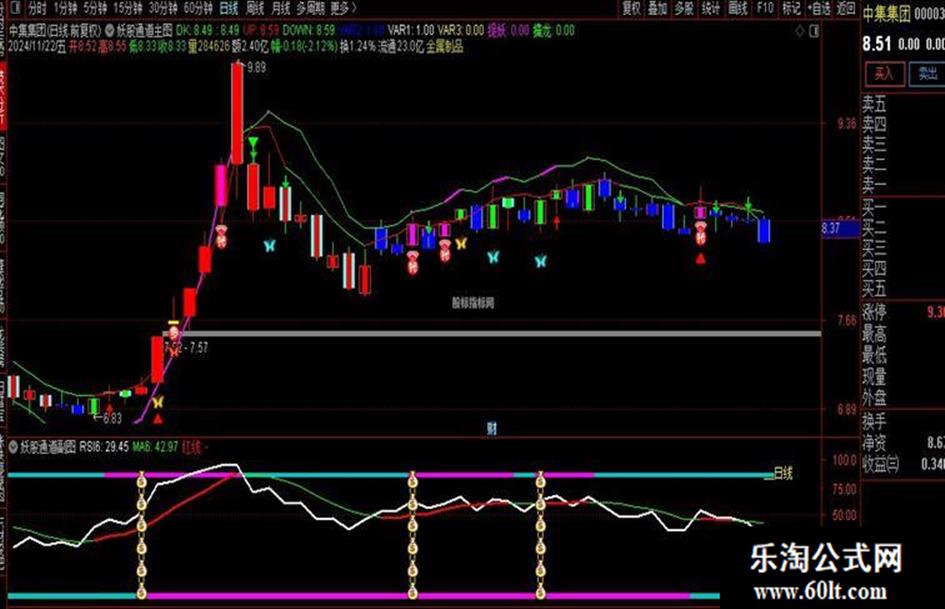Click the 8.51 current price in right panel

877,43
